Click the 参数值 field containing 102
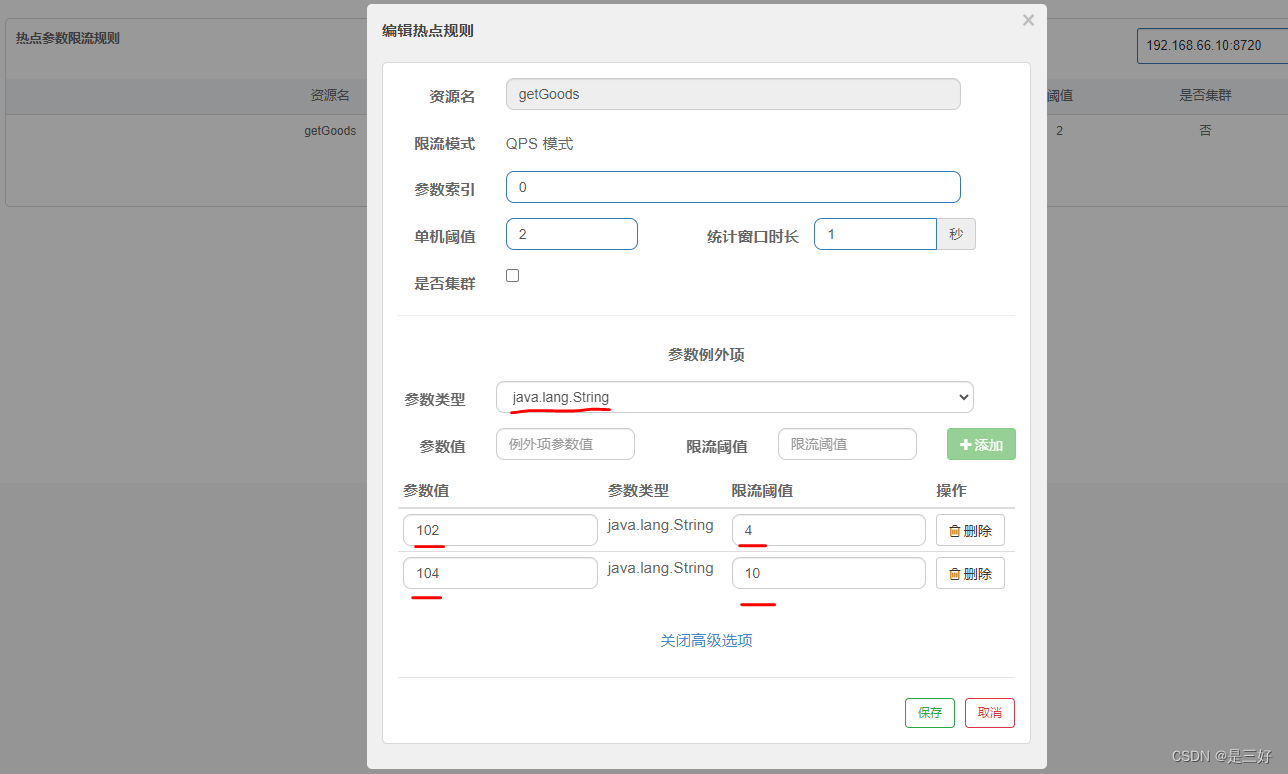Screen dimensions: 1288x774 pos(500,530)
